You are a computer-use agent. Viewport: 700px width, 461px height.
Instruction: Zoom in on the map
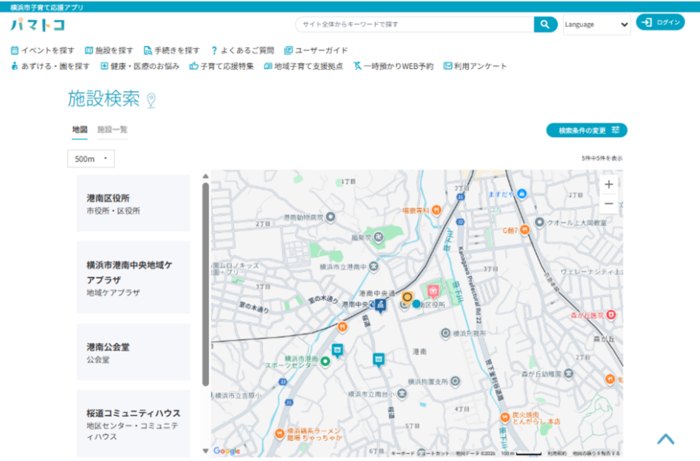coord(608,185)
